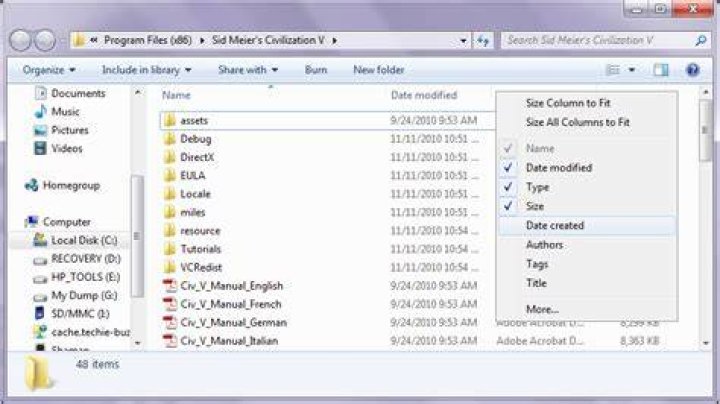Open Music library in sidebar
This screenshot has height=404, width=720.
pos(57,112)
